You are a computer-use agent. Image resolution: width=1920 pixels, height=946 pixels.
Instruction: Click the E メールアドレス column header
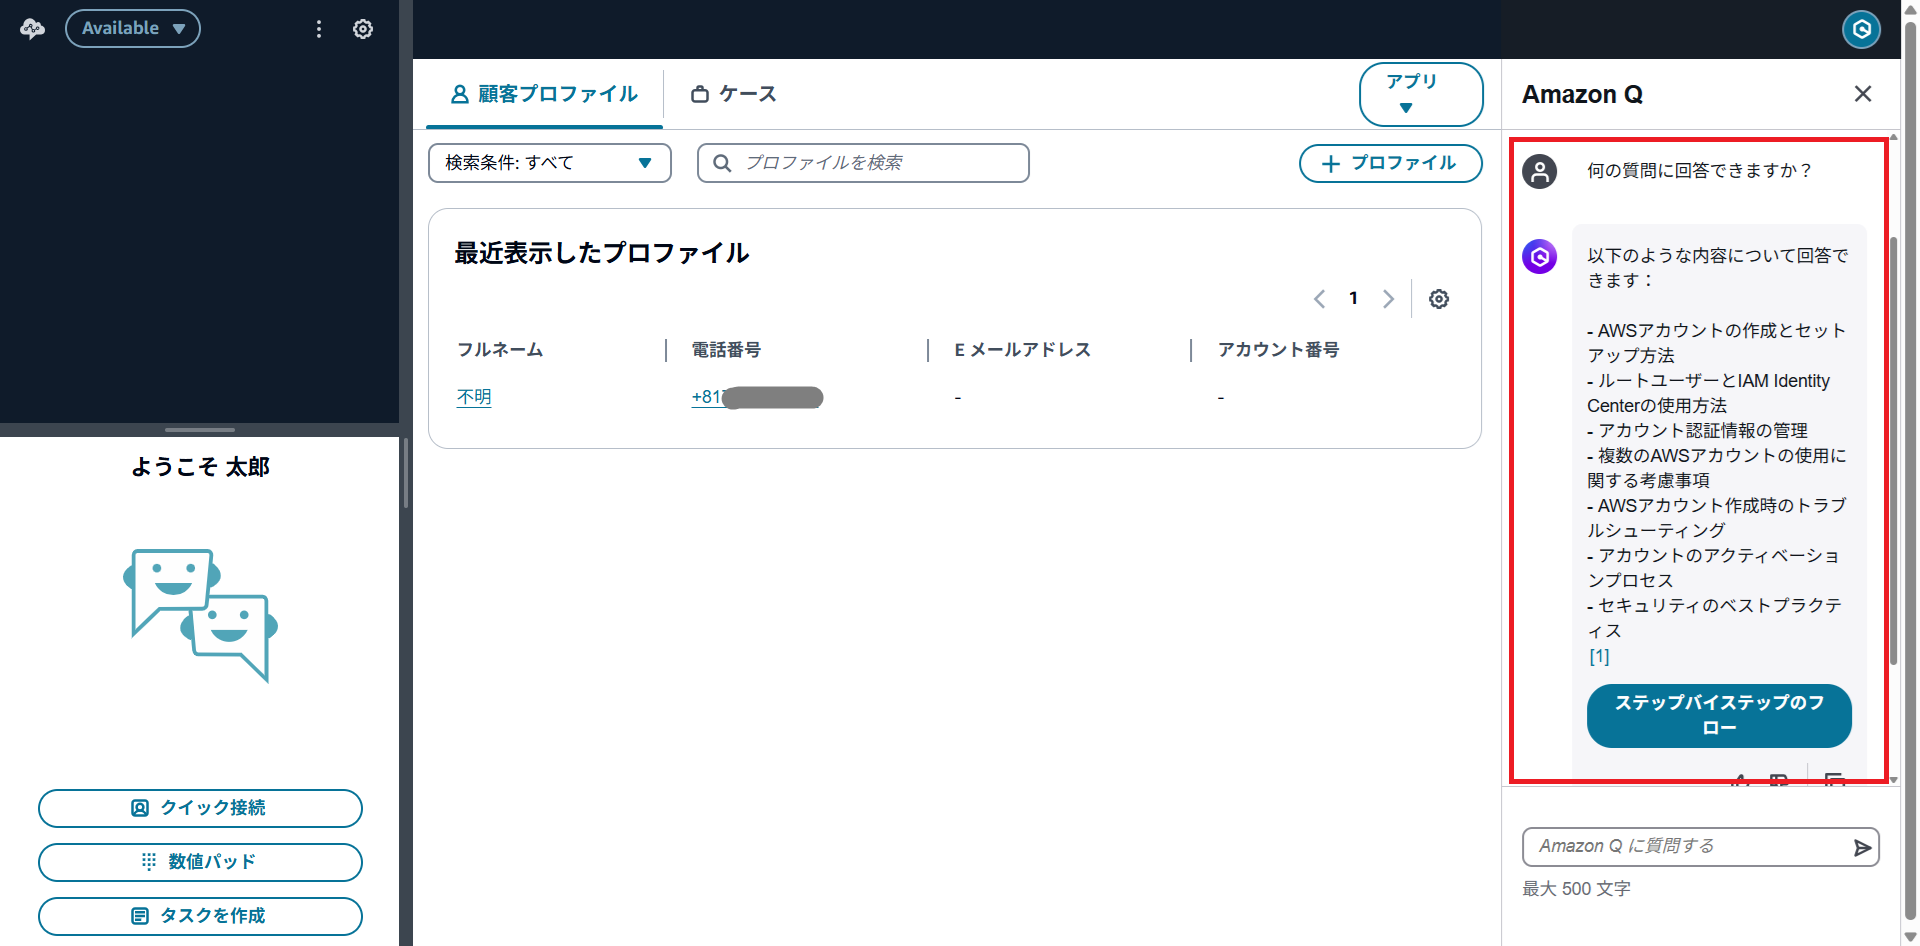pos(1023,350)
